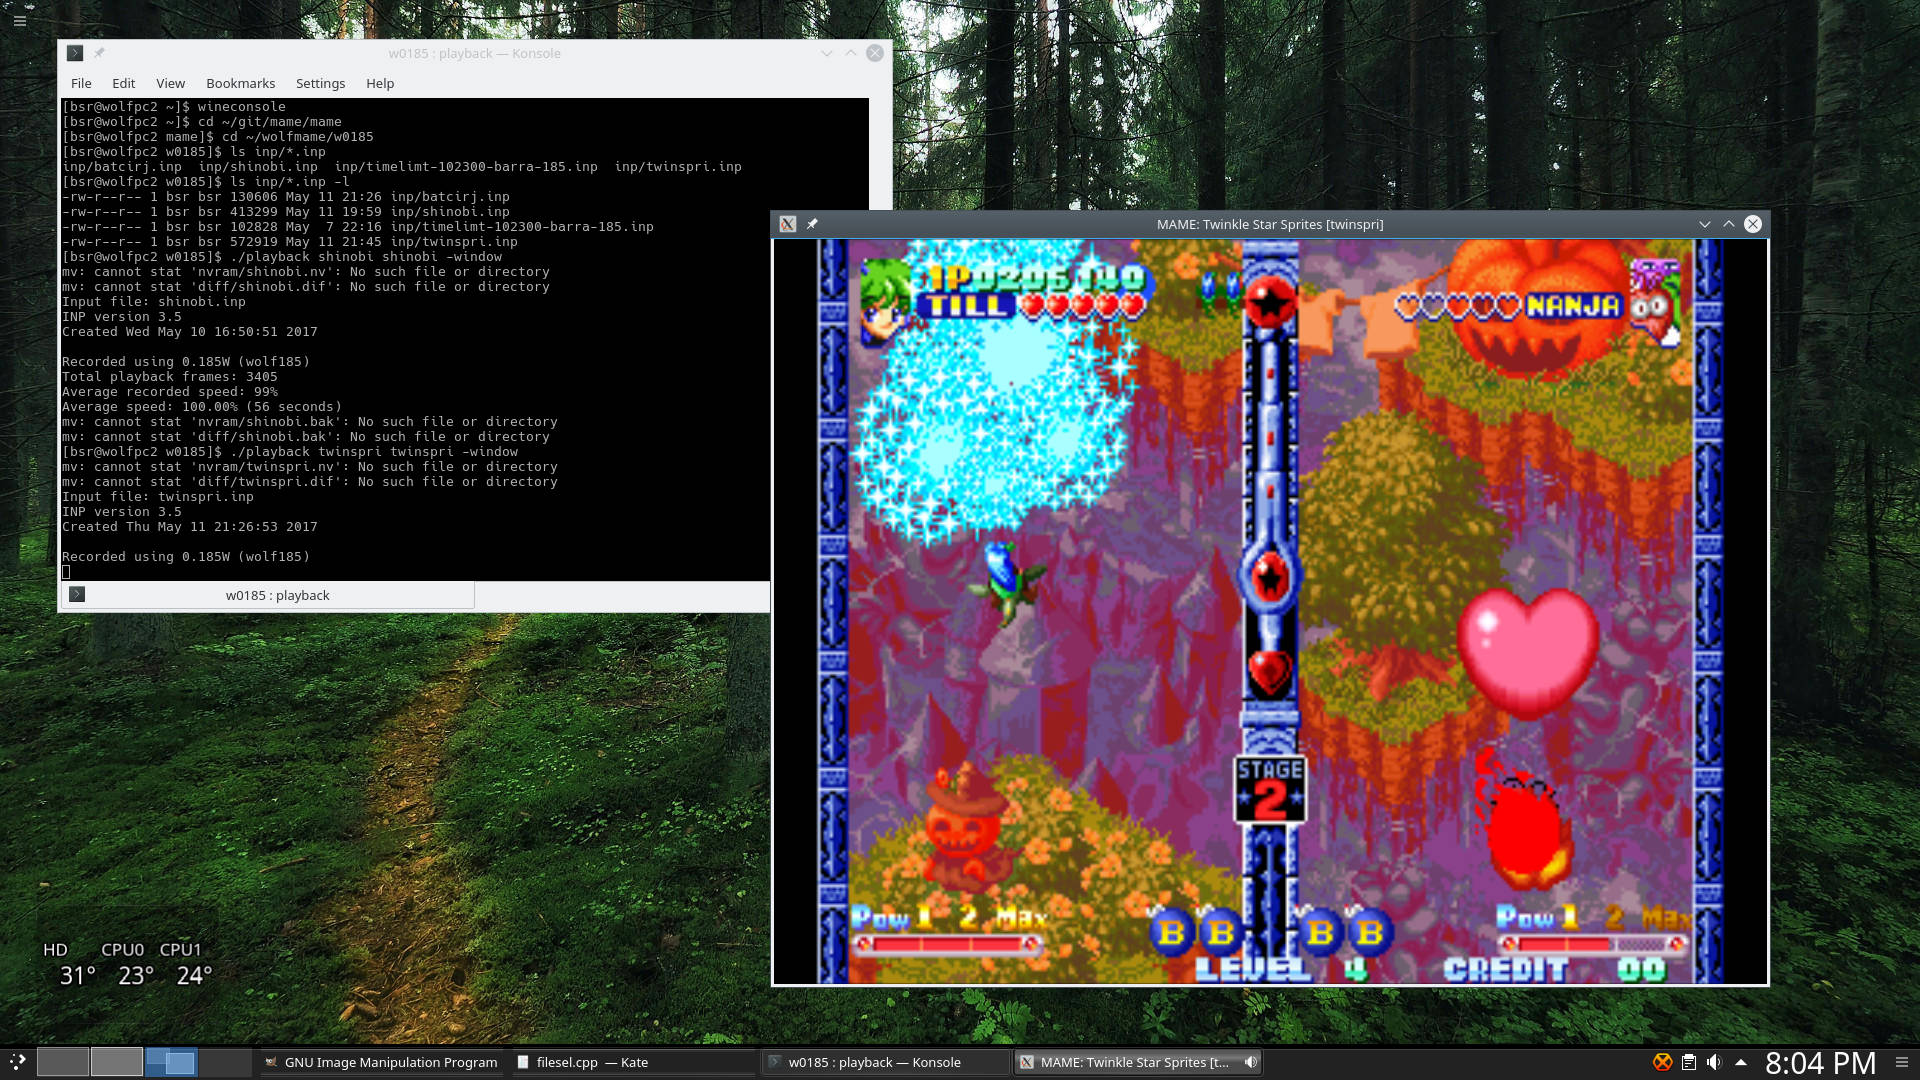Minimize the Konsole window with the down chevron
Image resolution: width=1920 pixels, height=1080 pixels.
tap(826, 53)
